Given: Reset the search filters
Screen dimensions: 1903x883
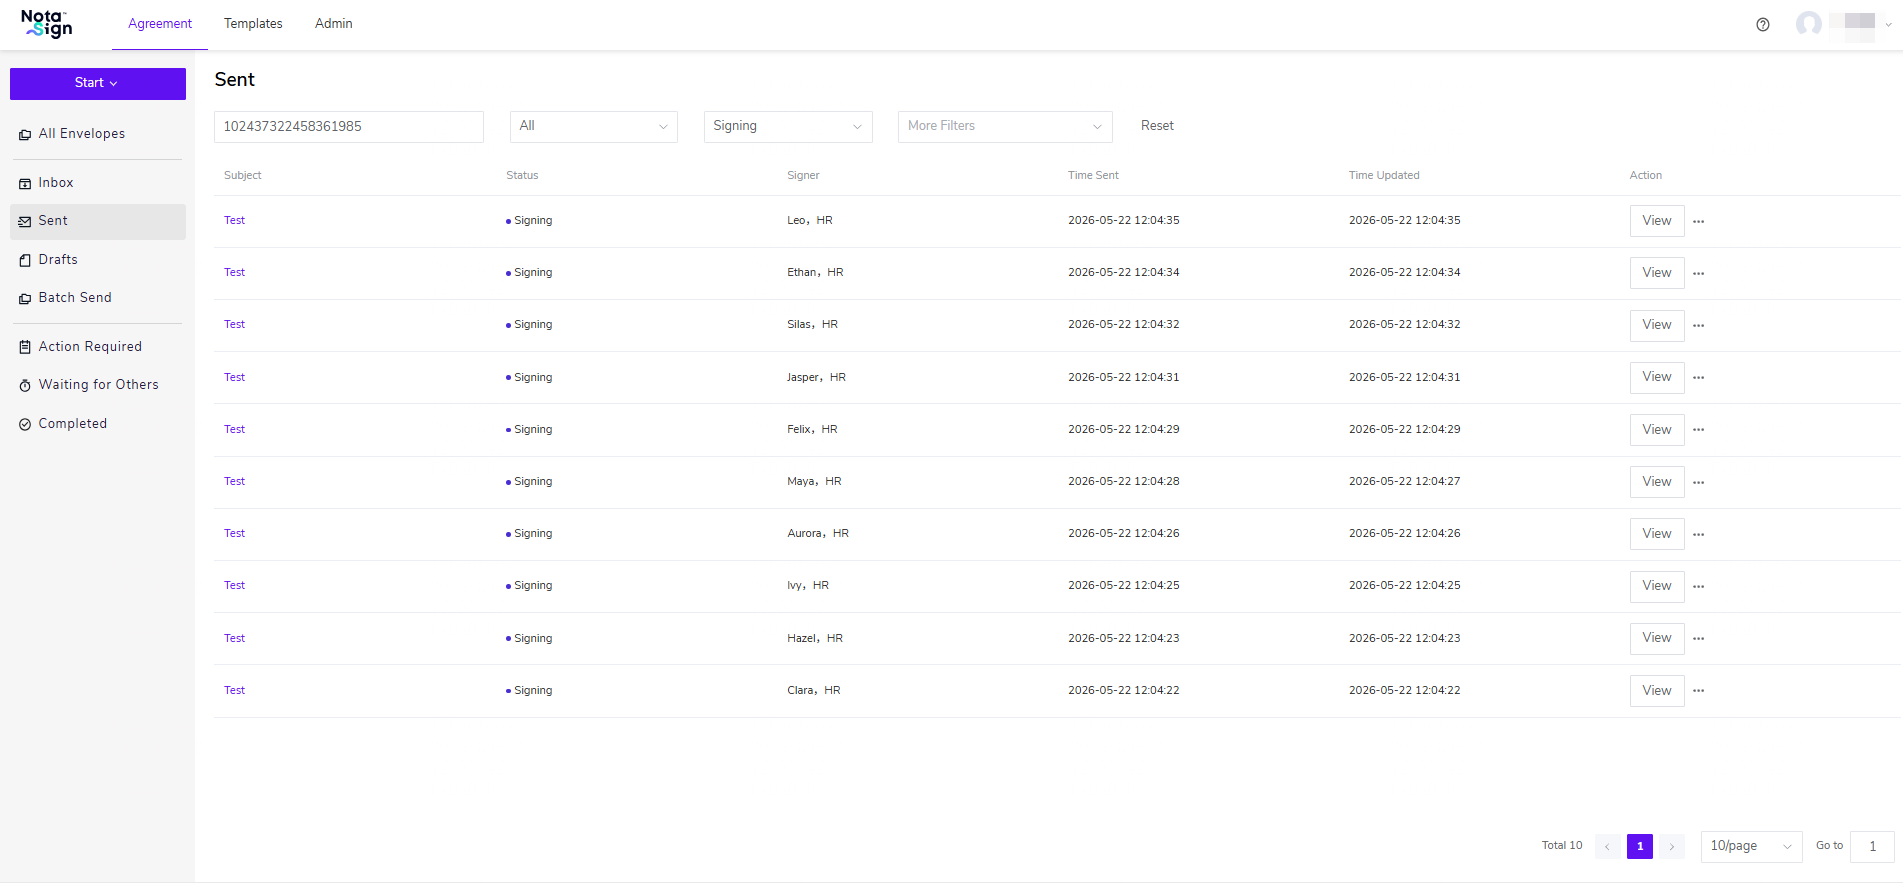Looking at the screenshot, I should tap(1157, 126).
